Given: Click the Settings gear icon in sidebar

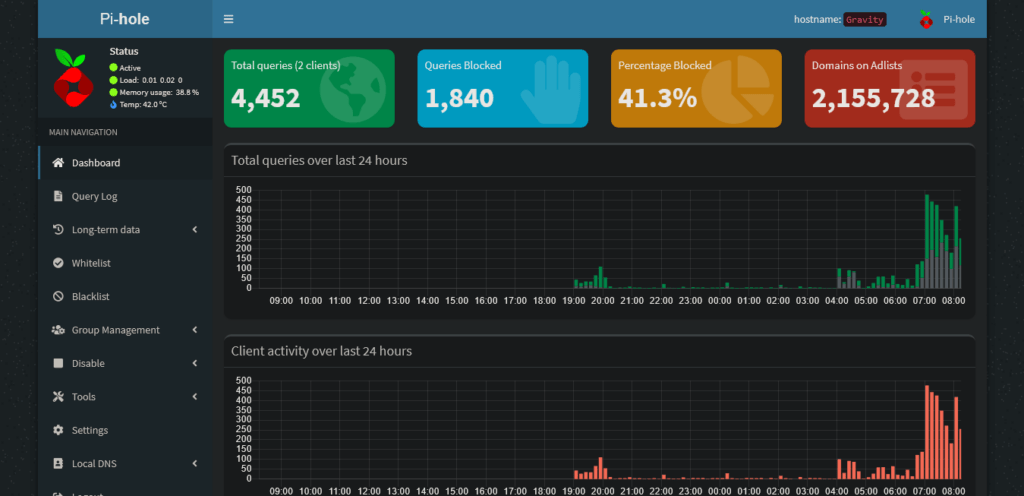Looking at the screenshot, I should point(58,430).
